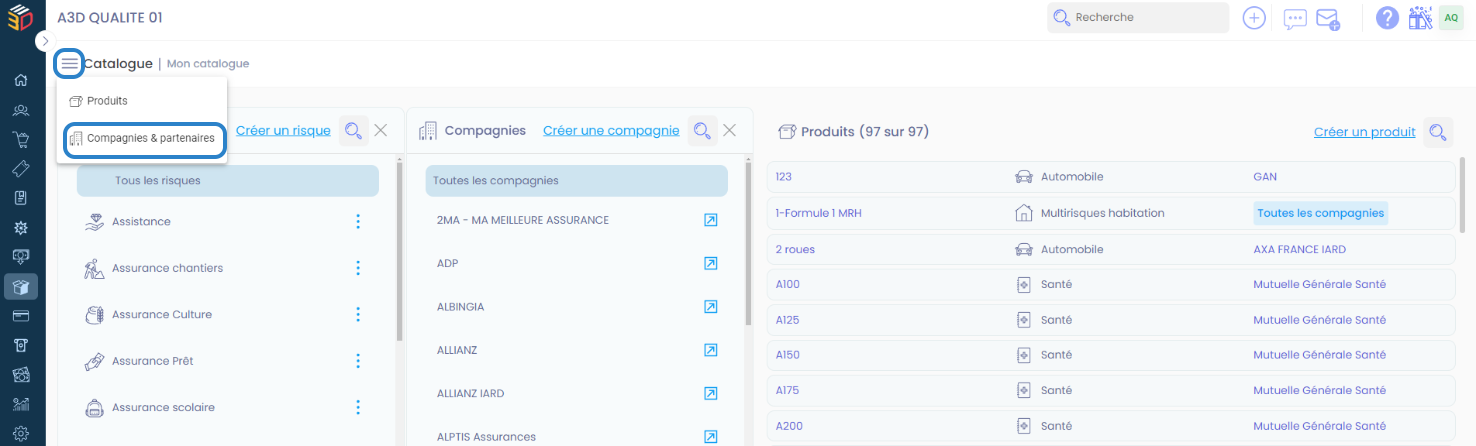Expand the left sidebar with the chevron
The width and height of the screenshot is (1476, 446).
coord(45,41)
